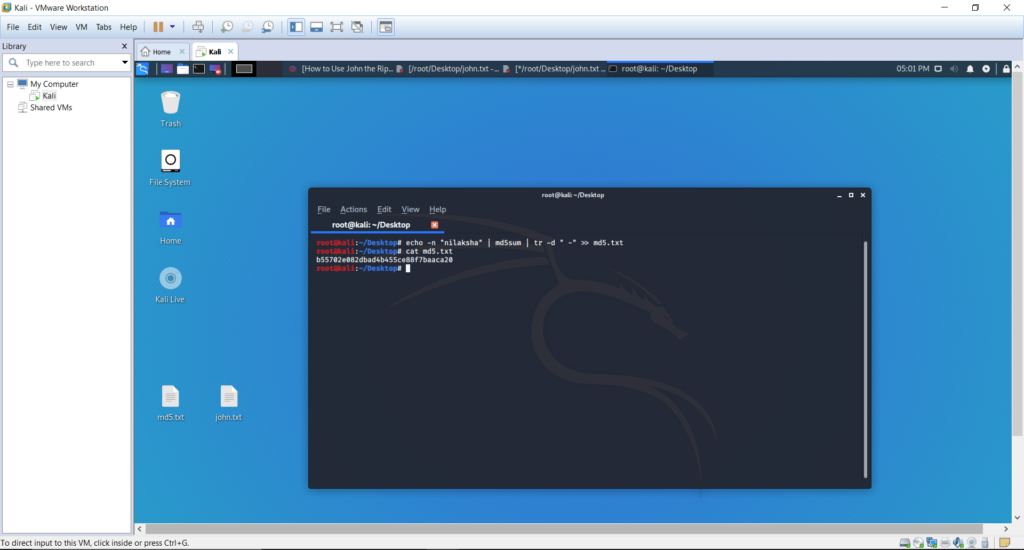Click the updates tray icon by the bell
The width and height of the screenshot is (1024, 550).
point(986,69)
